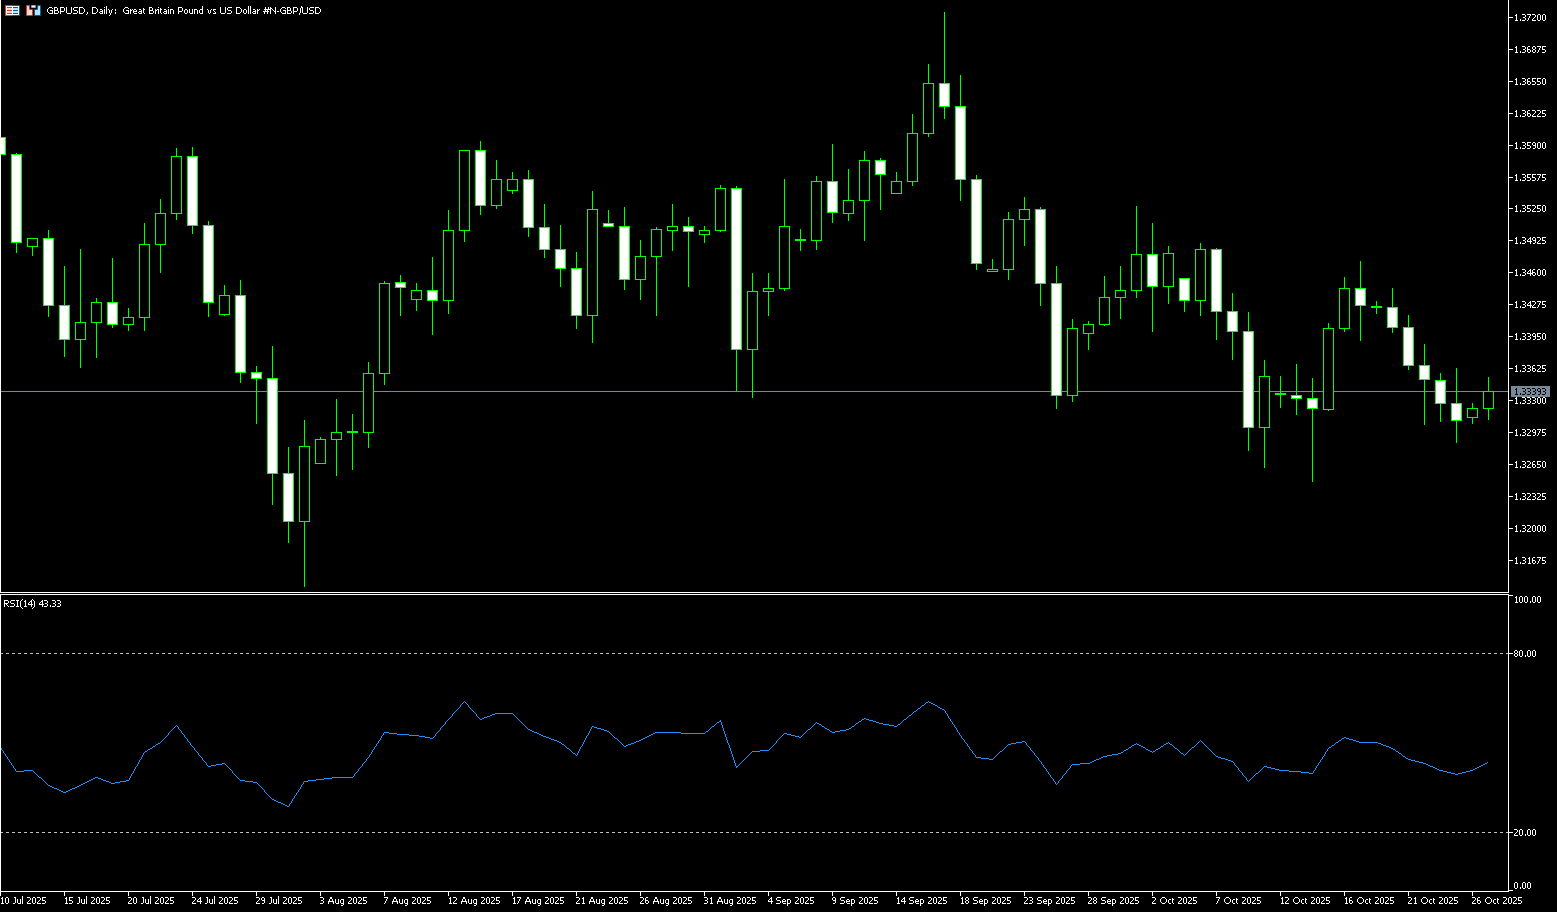Click the 1.35900 price scale label
The height and width of the screenshot is (912, 1557).
coord(1531,146)
